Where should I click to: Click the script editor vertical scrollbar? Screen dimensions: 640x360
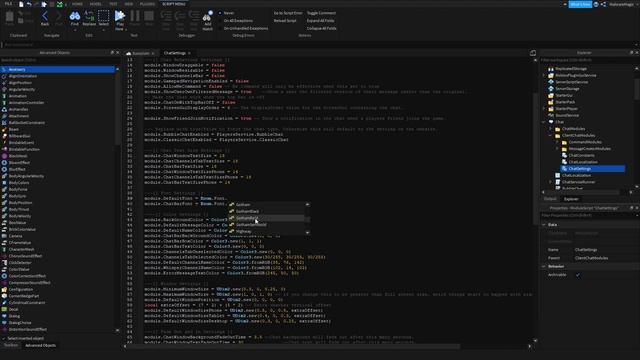click(x=535, y=159)
